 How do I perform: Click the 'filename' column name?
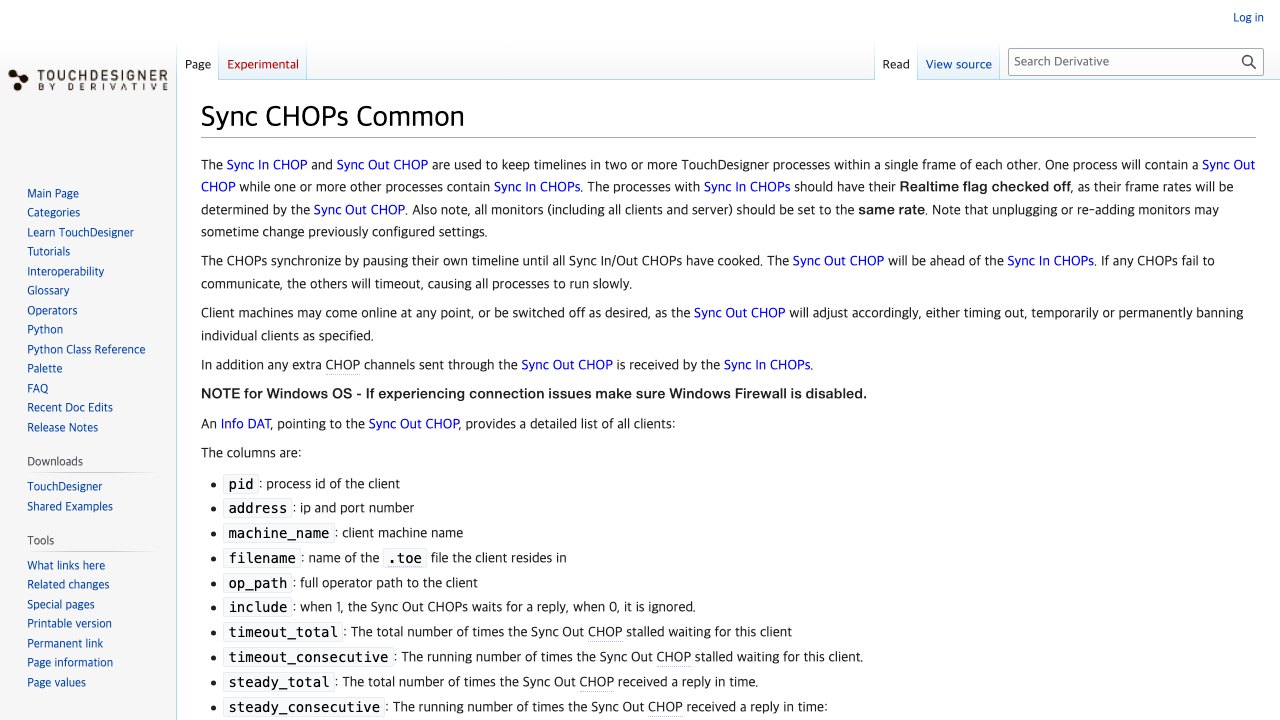pos(262,558)
